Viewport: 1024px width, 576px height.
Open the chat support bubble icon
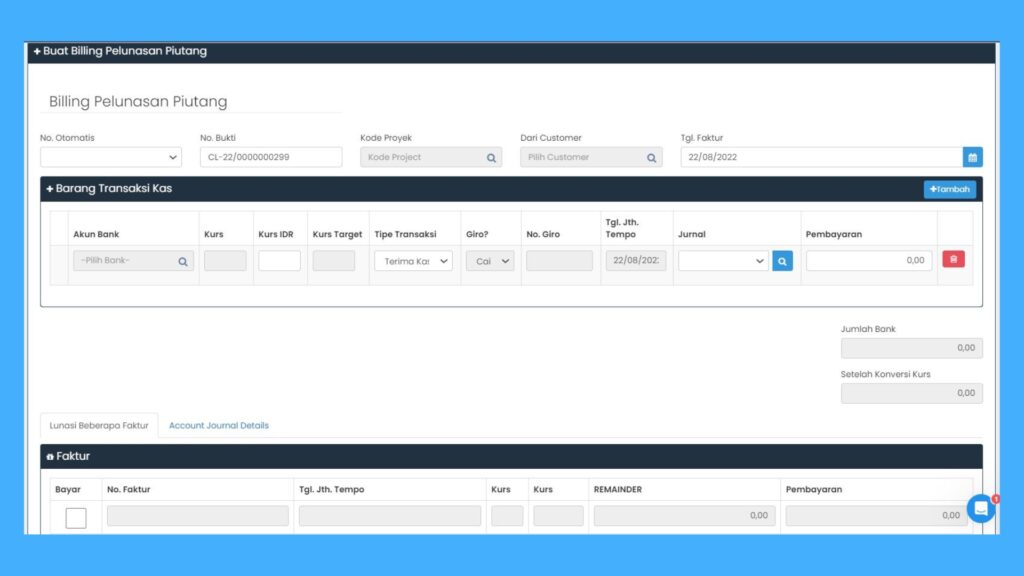click(x=981, y=508)
